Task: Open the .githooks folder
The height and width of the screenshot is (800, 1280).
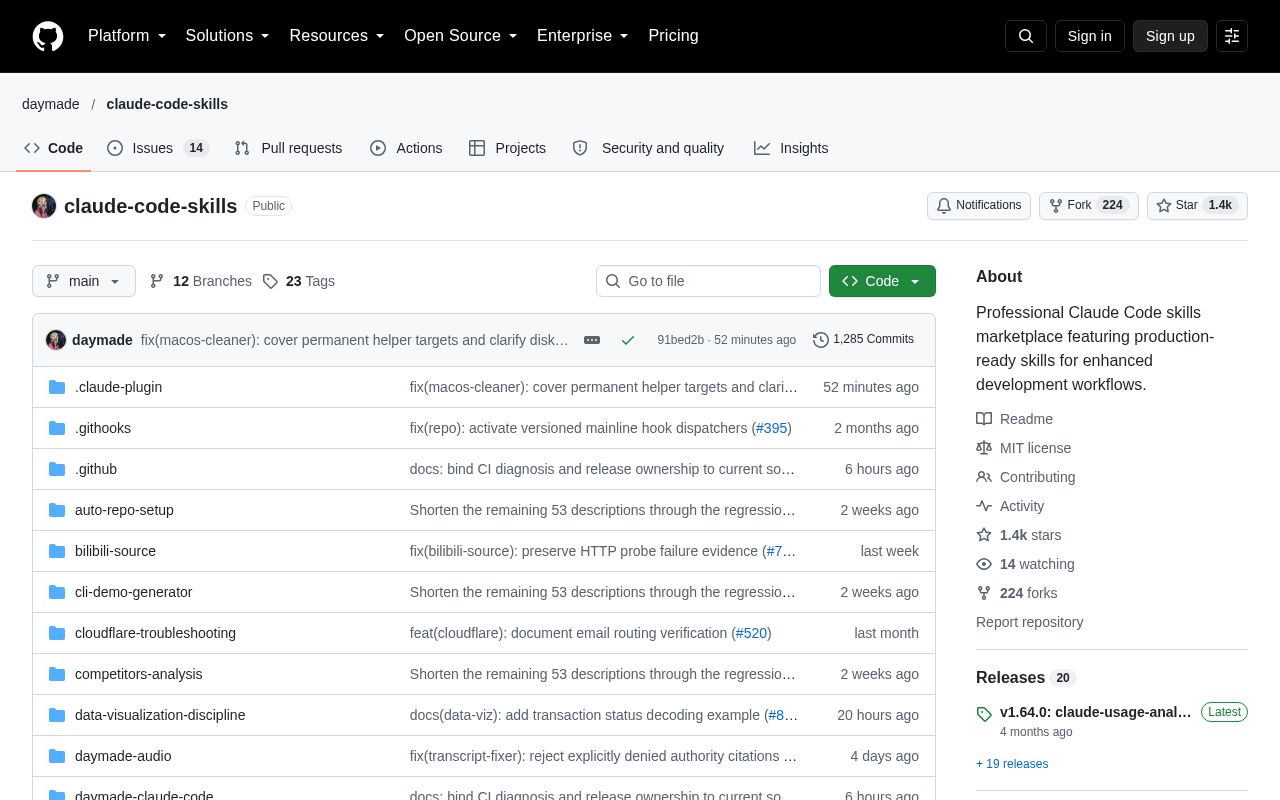Action: click(x=103, y=428)
